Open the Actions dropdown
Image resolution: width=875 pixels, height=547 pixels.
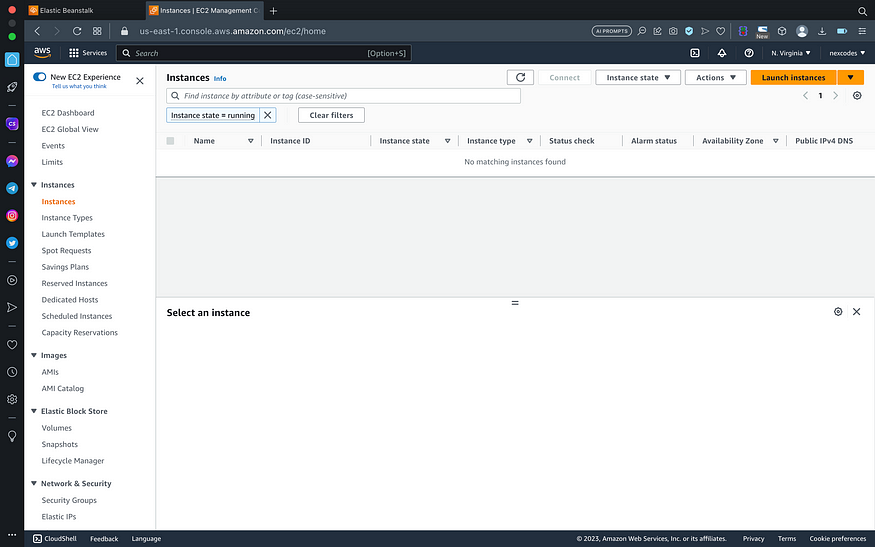tap(715, 78)
